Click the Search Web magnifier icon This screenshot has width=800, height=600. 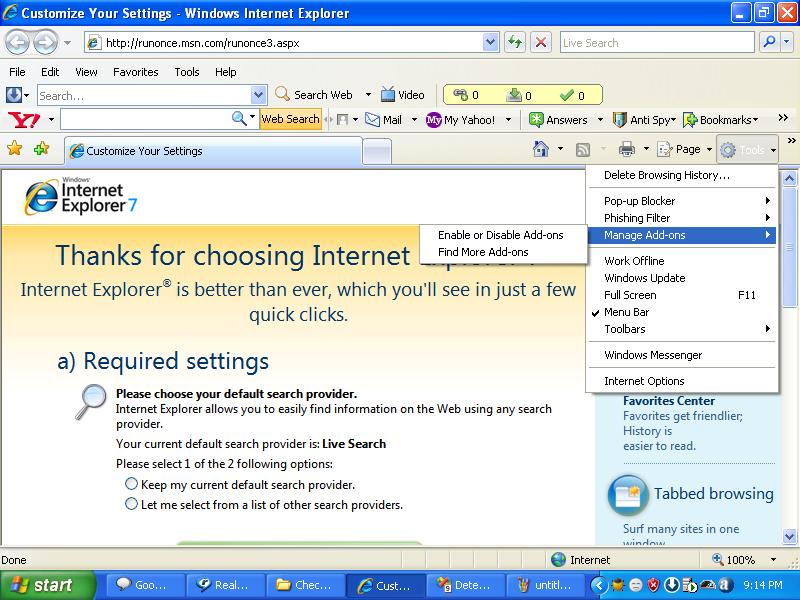click(x=282, y=94)
